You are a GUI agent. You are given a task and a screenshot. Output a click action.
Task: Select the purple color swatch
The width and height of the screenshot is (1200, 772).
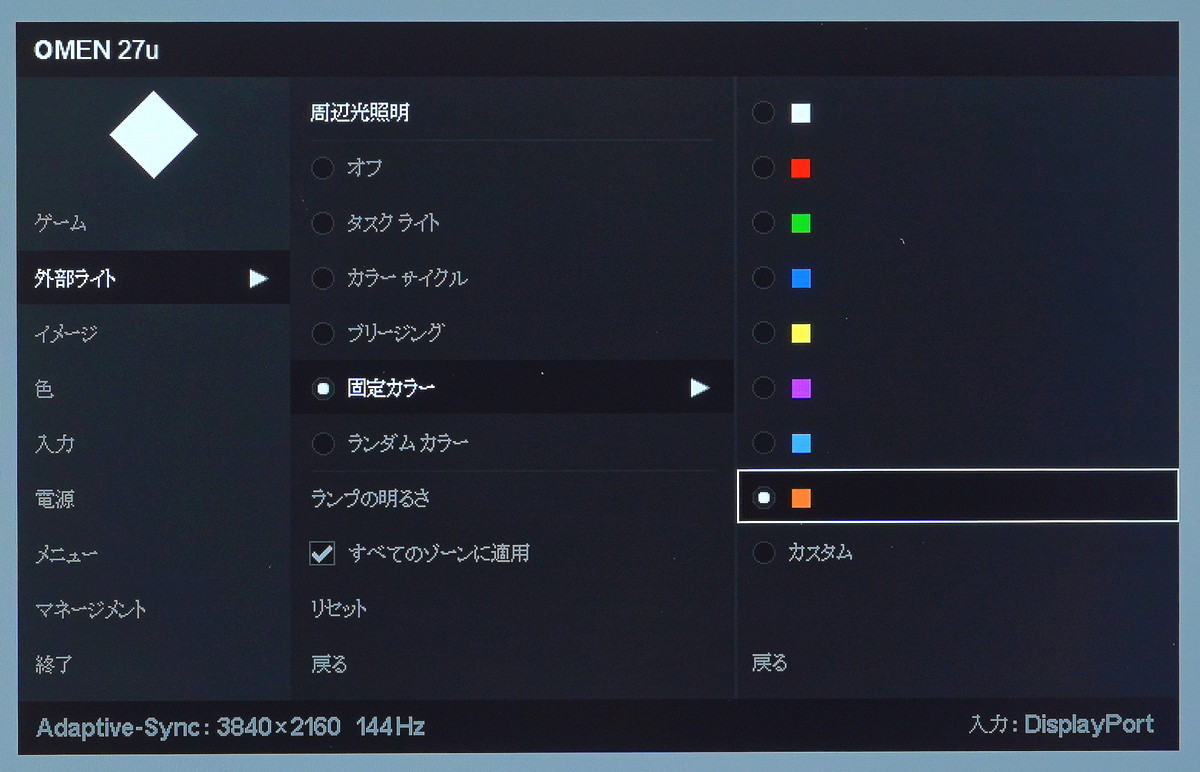pos(800,388)
